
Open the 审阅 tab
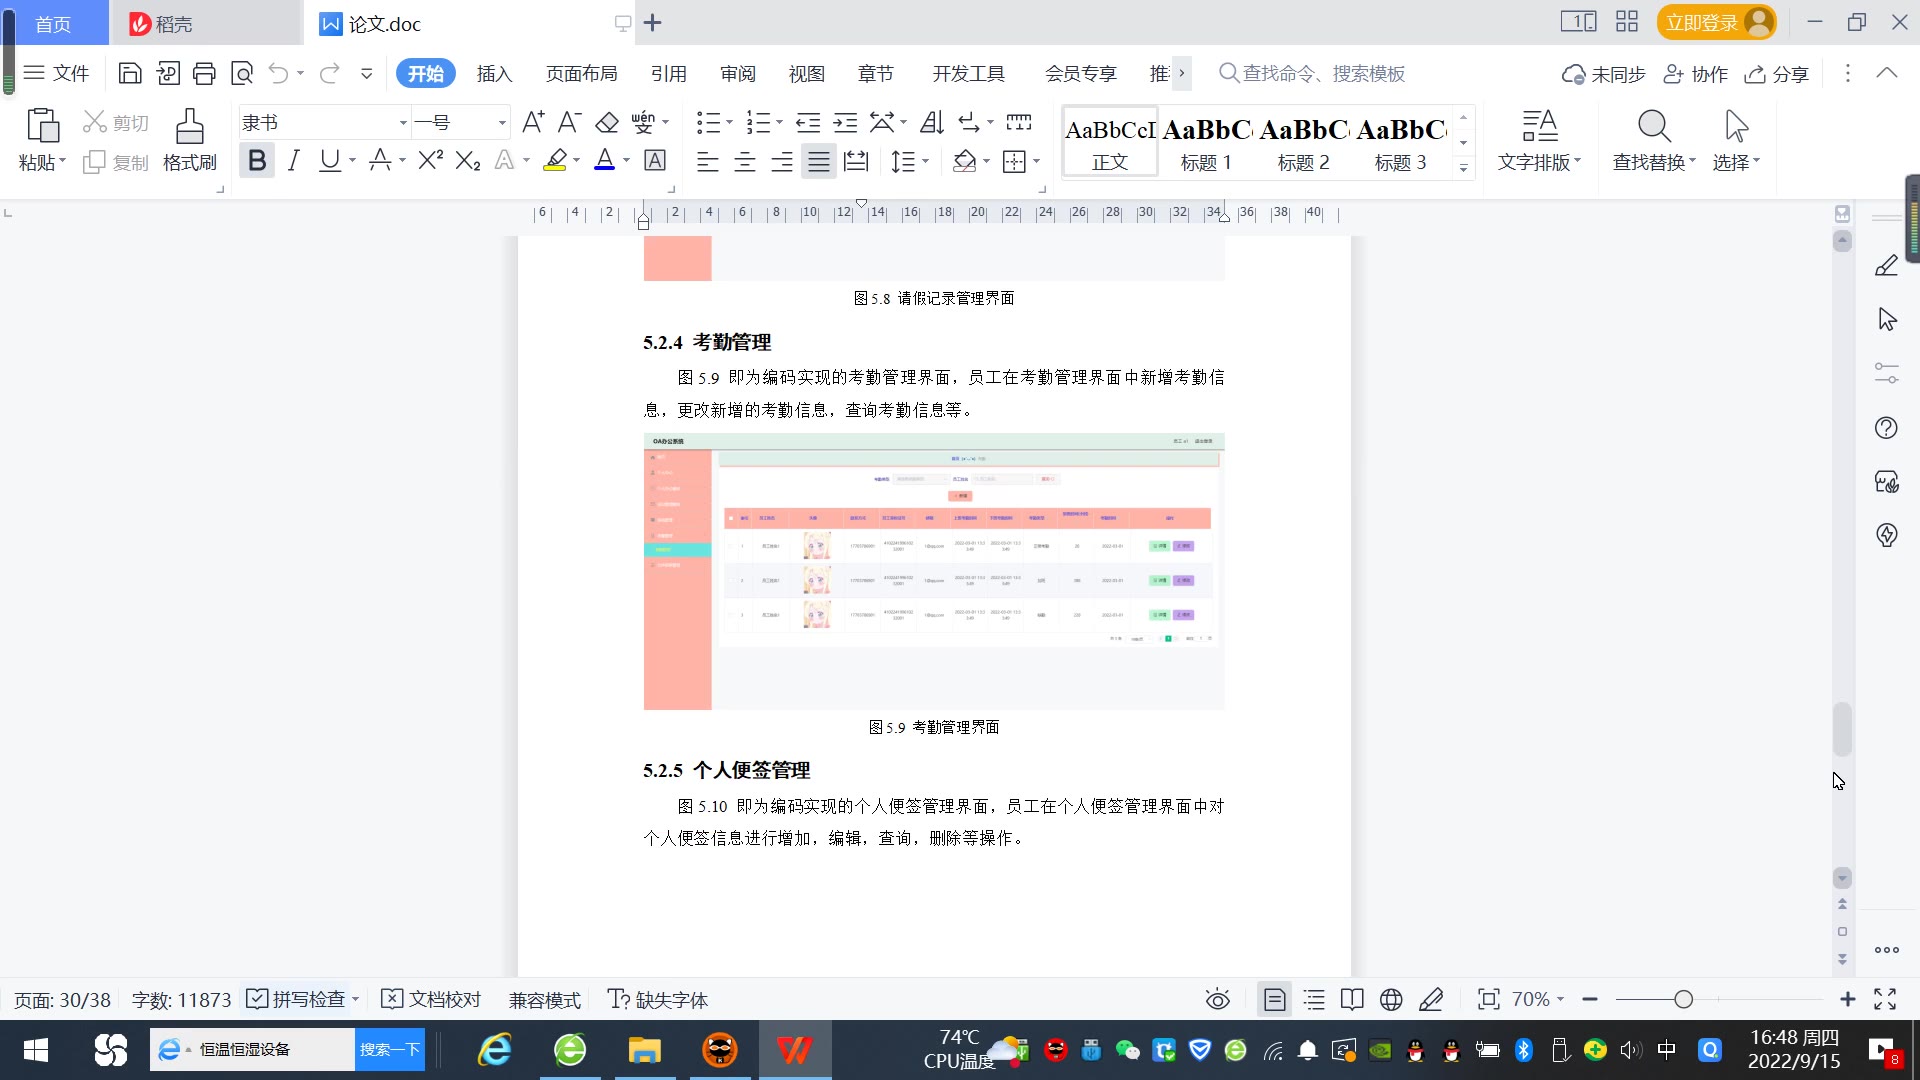click(x=738, y=74)
